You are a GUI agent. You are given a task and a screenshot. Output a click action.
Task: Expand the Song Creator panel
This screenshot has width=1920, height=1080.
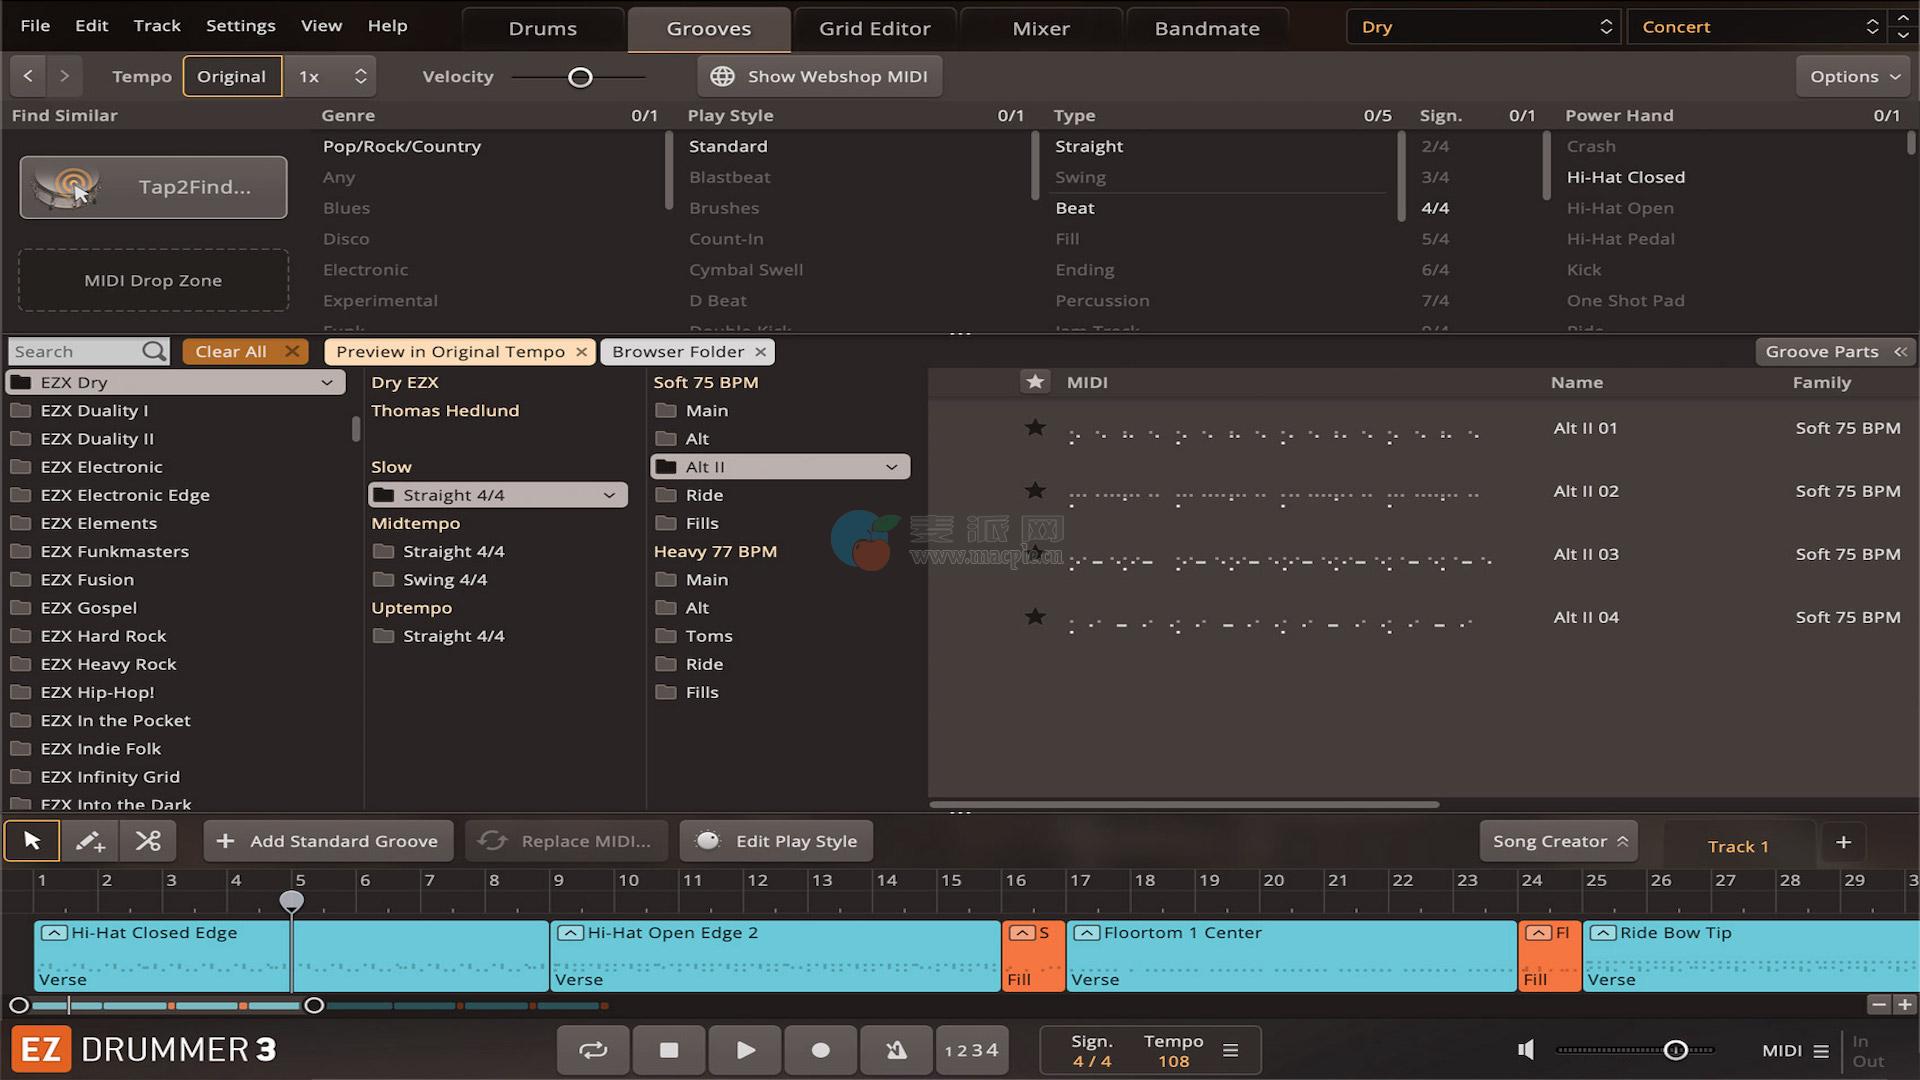click(1559, 841)
